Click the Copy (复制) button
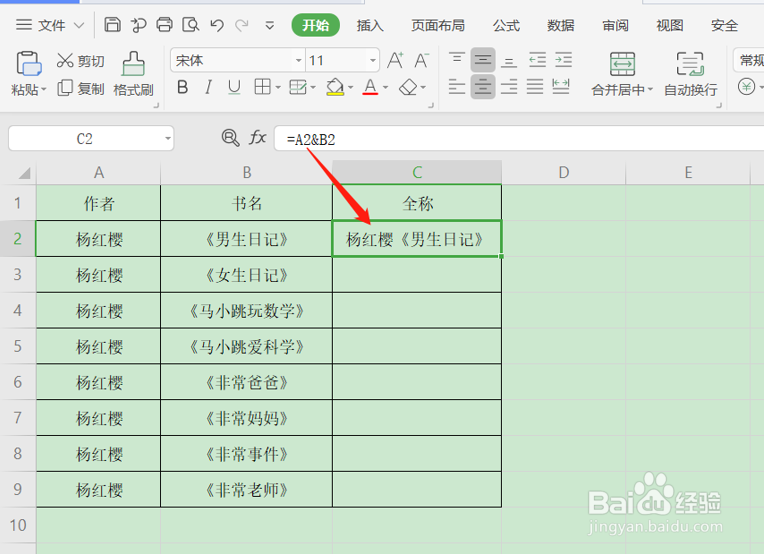This screenshot has width=766, height=554. (x=81, y=88)
